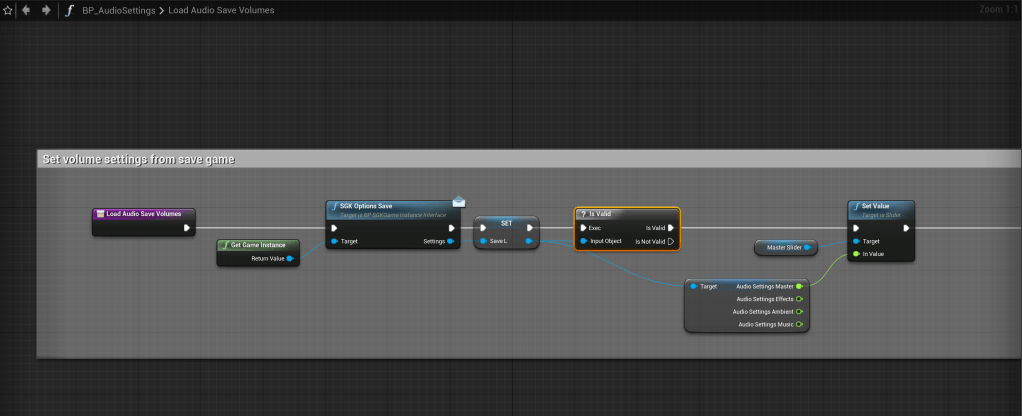The image size is (1022, 416).
Task: Click the Audio Settings Ambient output pin
Action: click(x=799, y=311)
